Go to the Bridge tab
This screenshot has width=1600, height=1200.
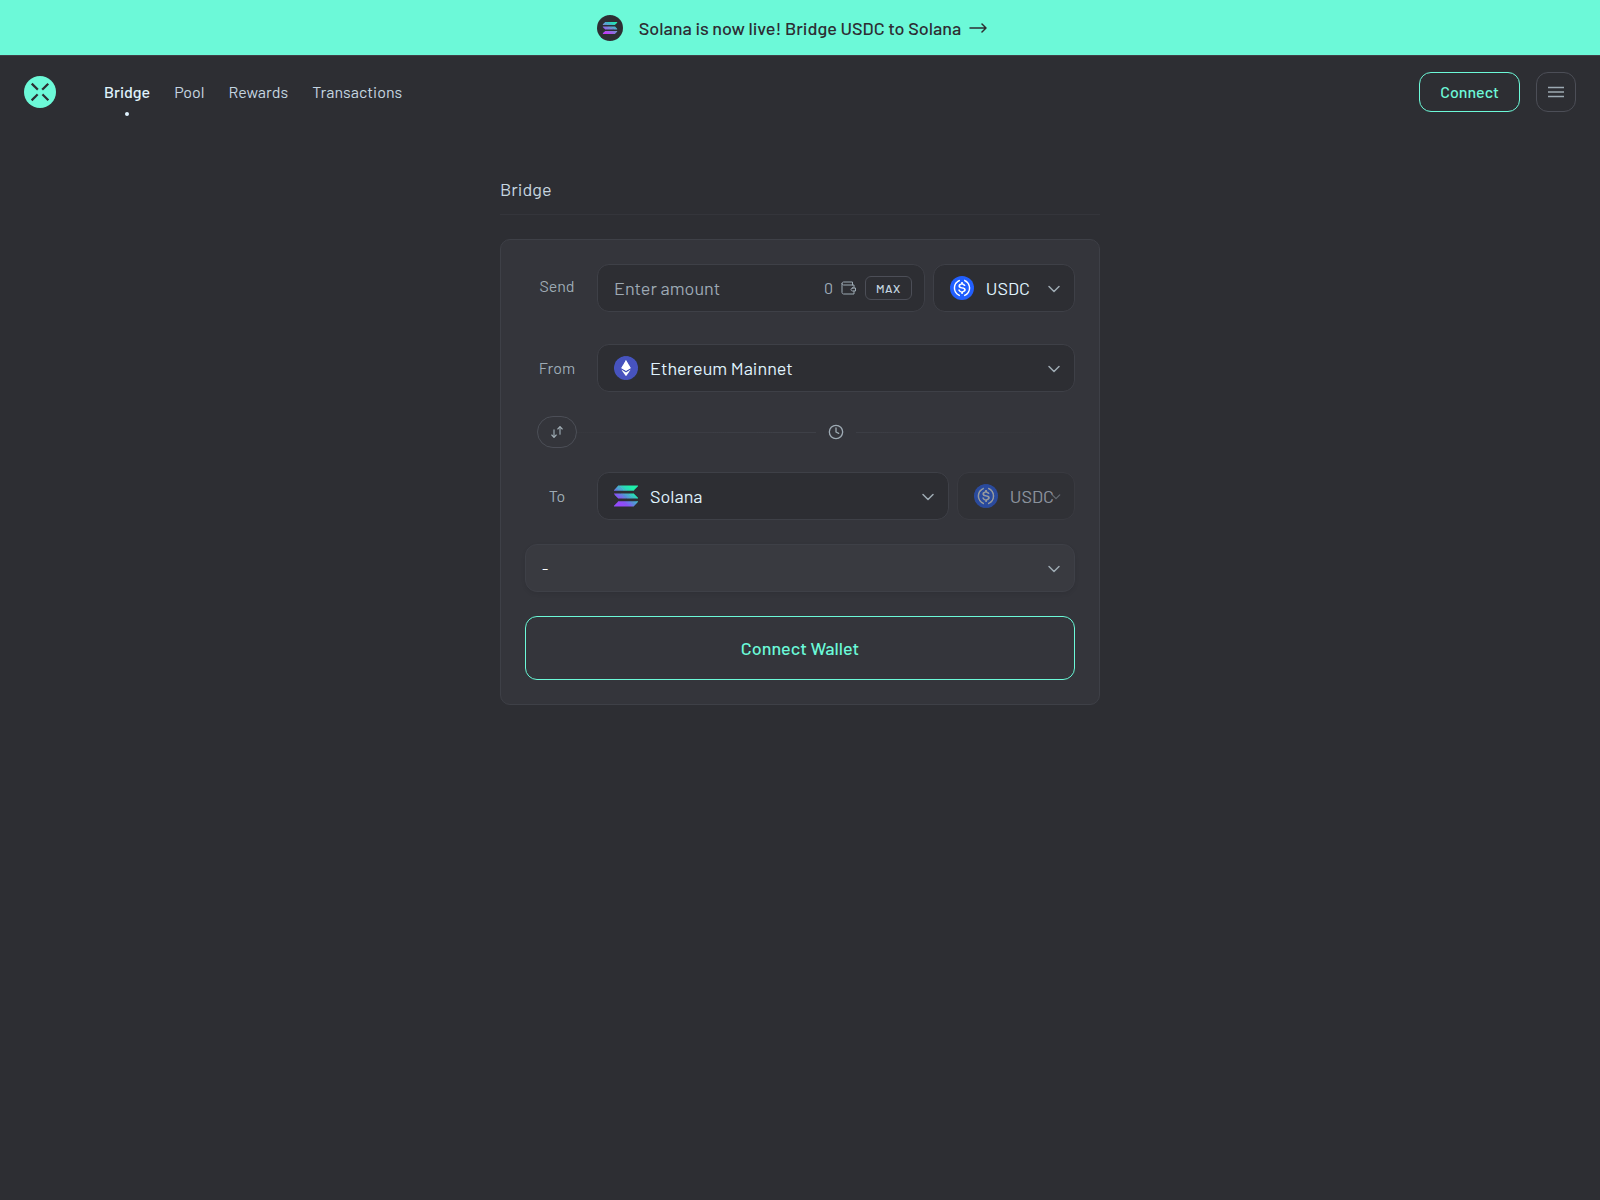click(127, 92)
